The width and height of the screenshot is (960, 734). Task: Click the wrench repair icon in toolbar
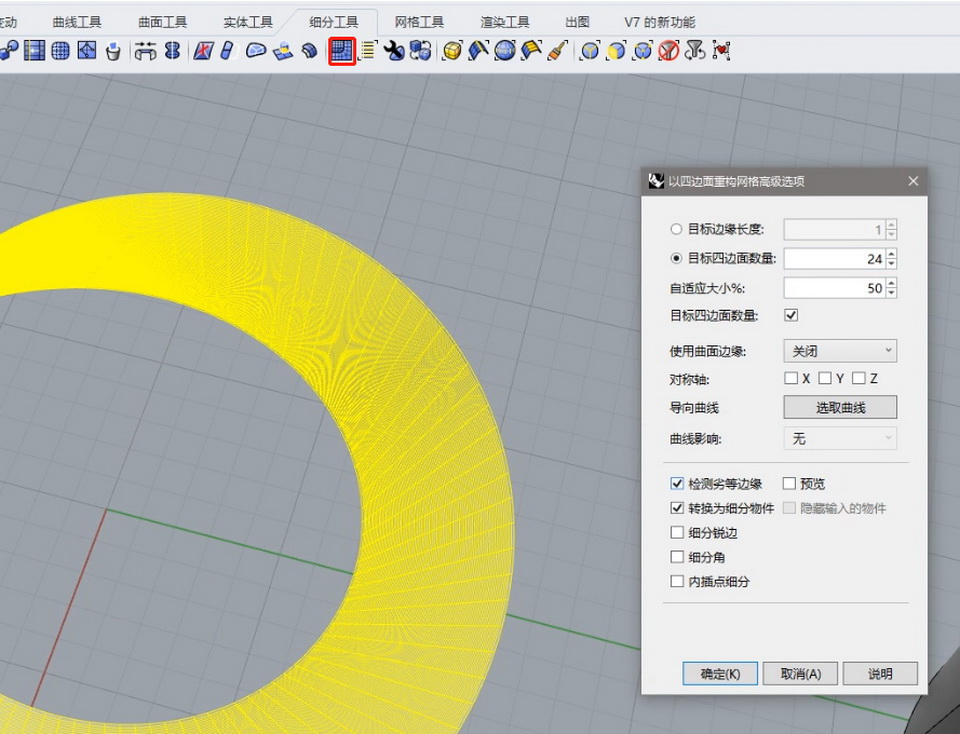coord(394,50)
